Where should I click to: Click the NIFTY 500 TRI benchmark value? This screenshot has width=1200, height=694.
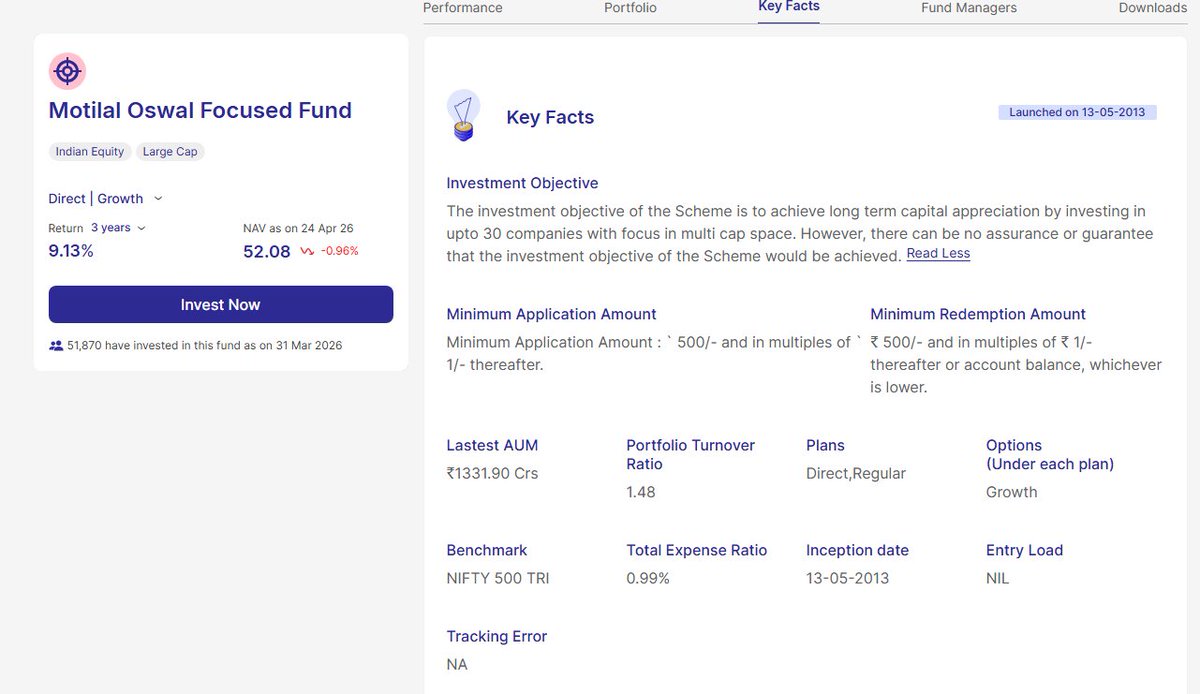pyautogui.click(x=498, y=578)
